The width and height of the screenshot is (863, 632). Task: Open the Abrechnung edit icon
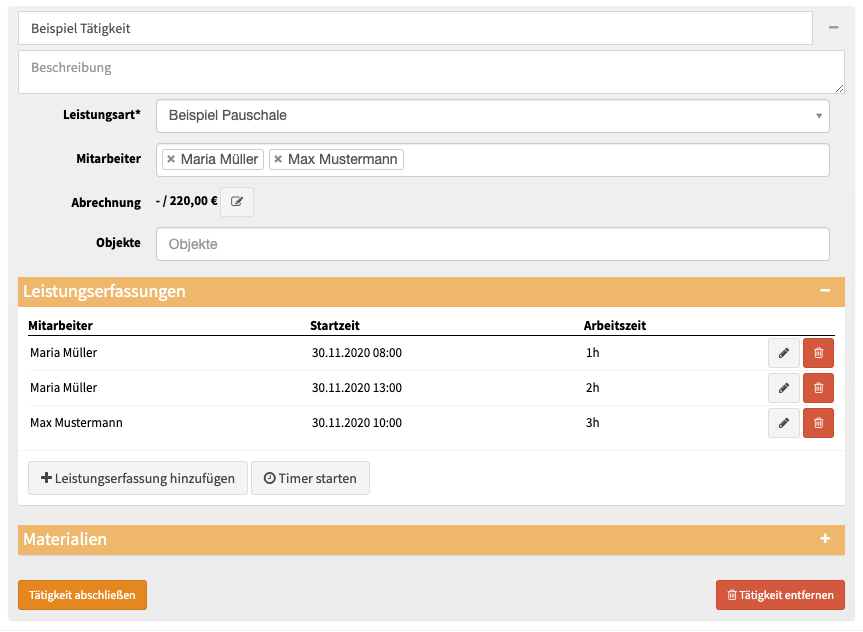(237, 201)
